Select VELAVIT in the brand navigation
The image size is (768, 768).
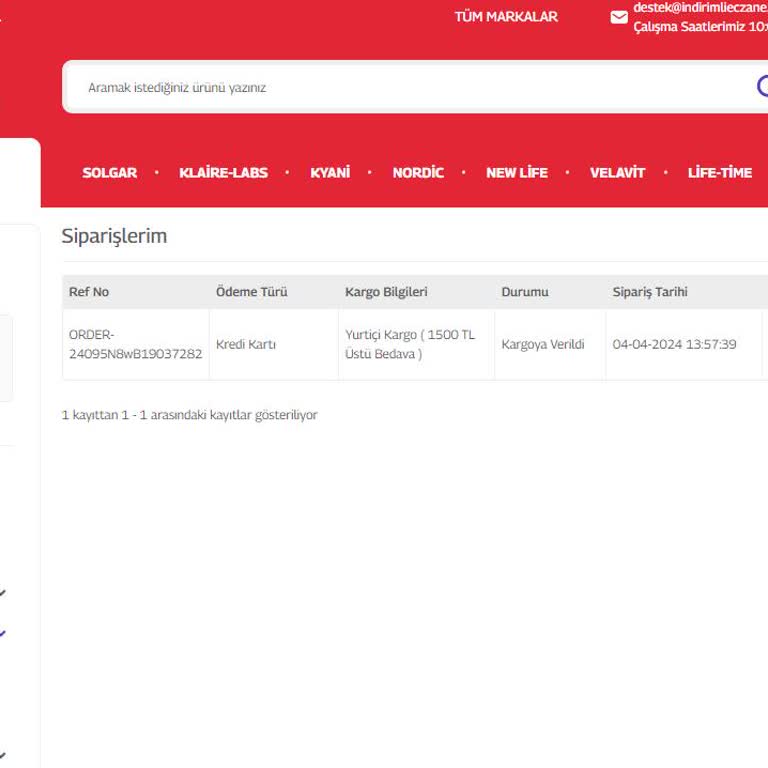617,173
